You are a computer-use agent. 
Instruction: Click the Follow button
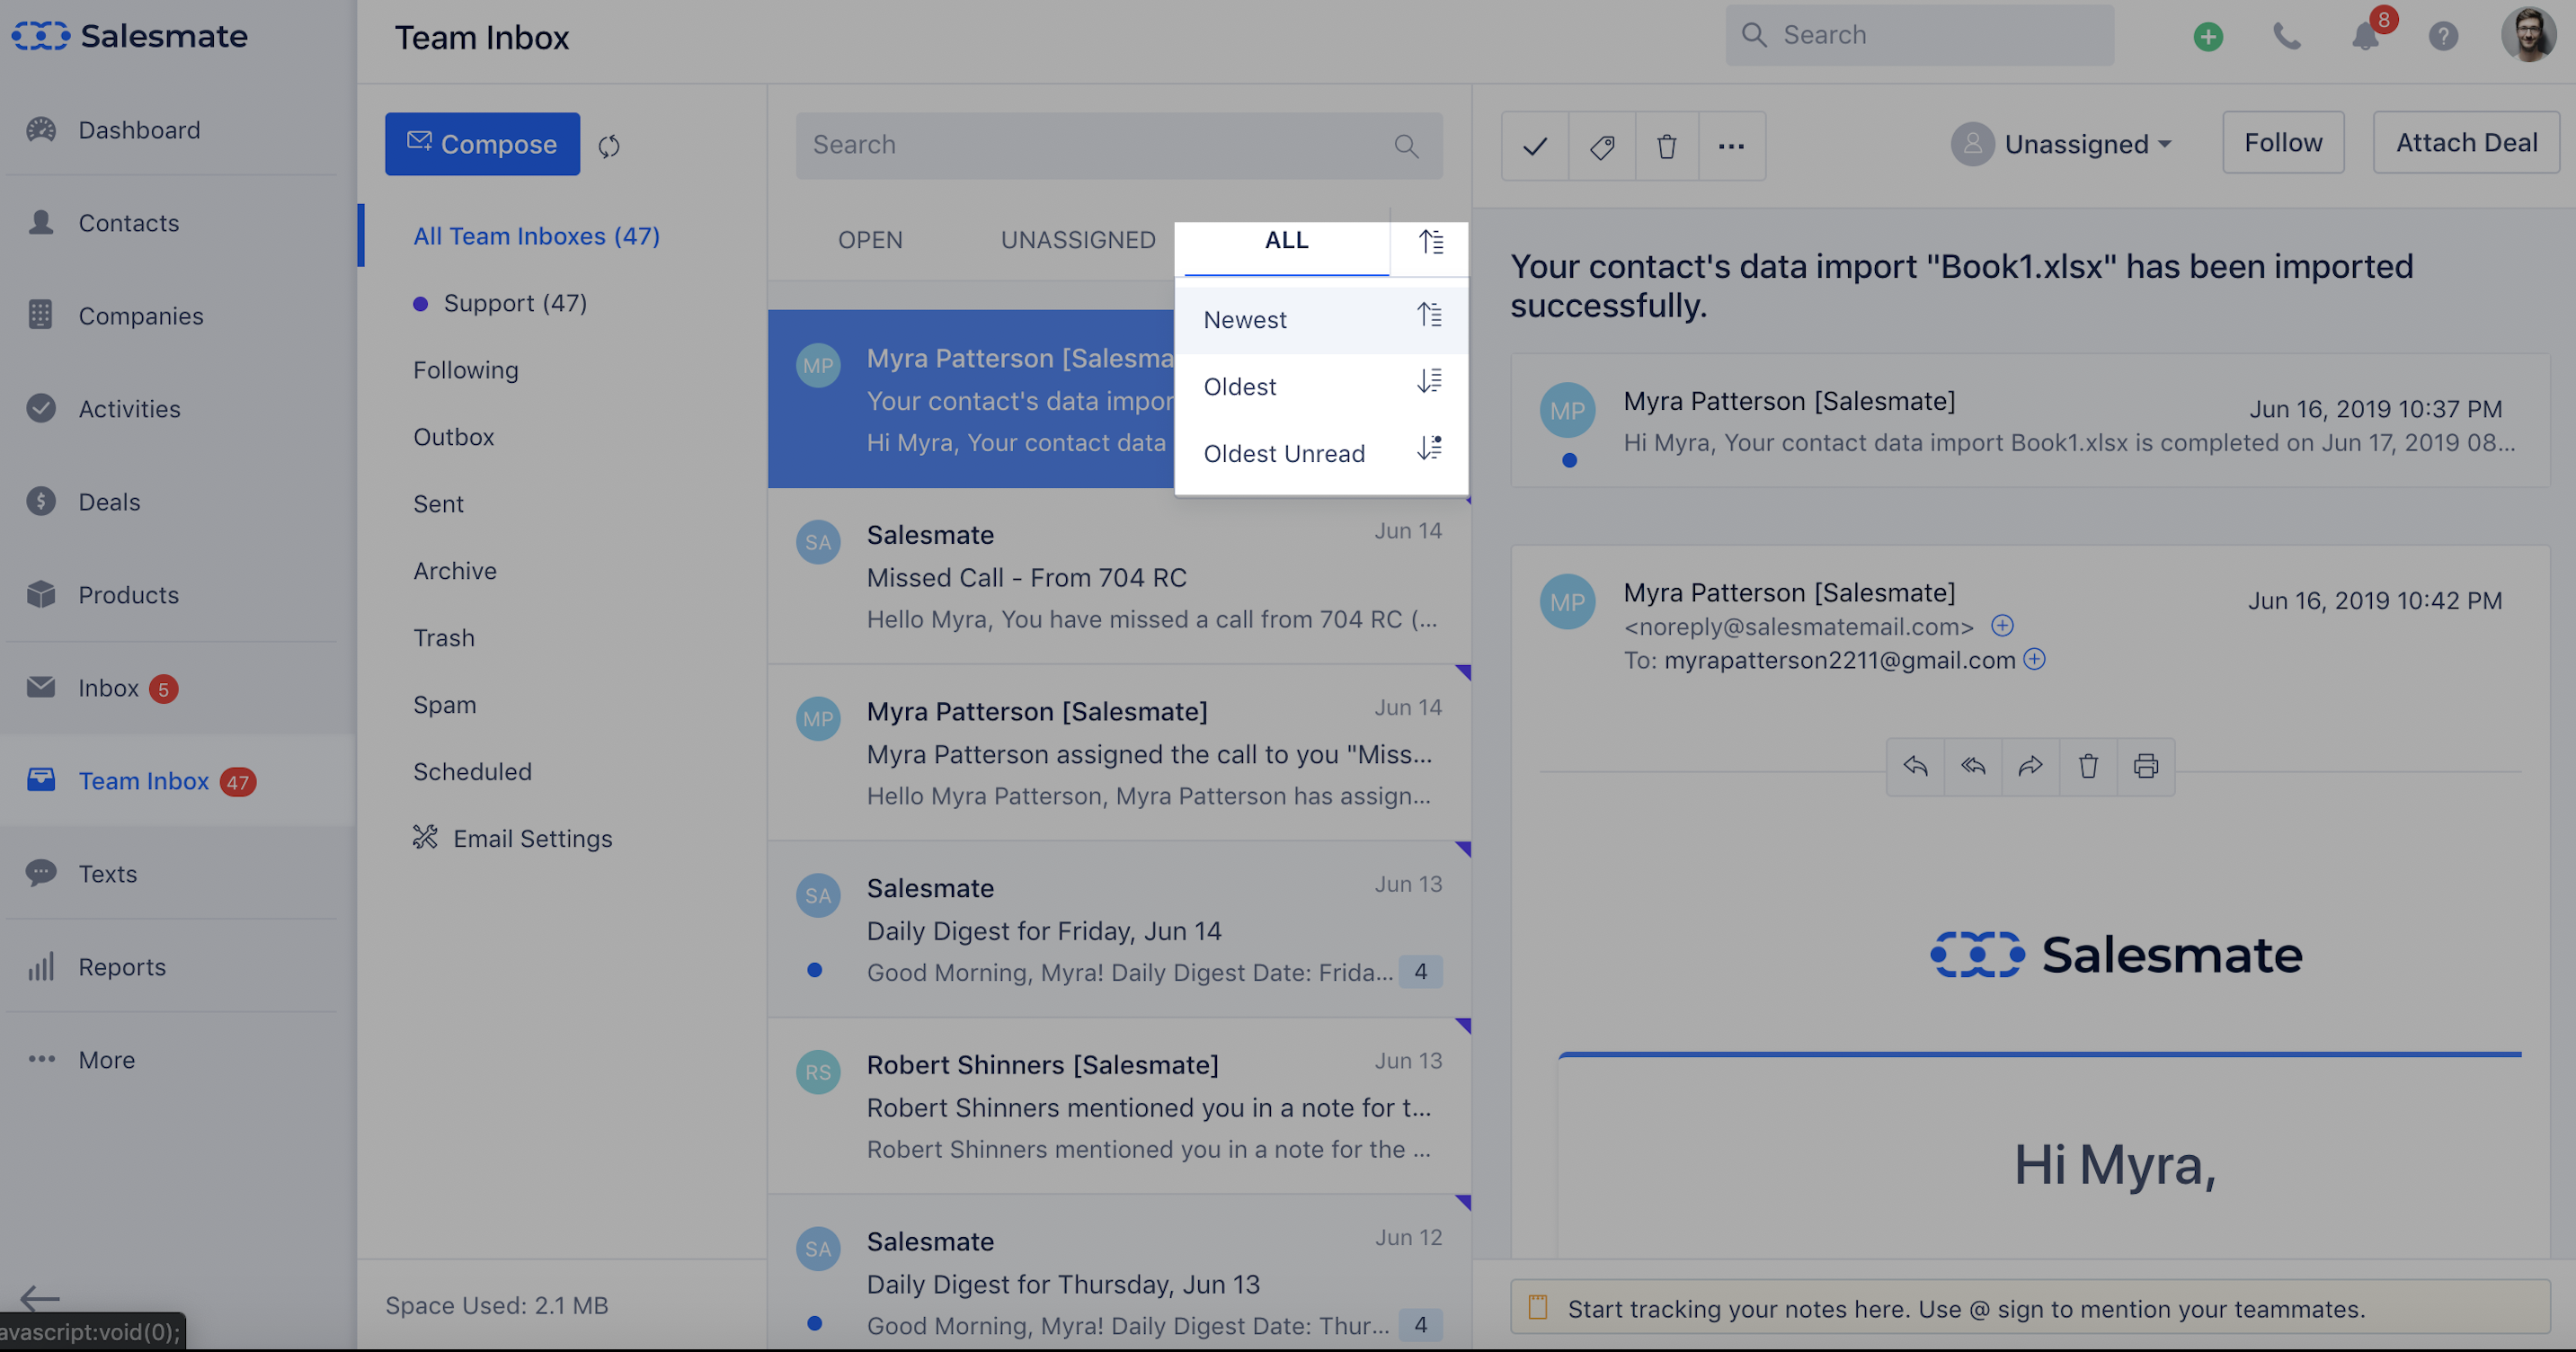[2283, 143]
